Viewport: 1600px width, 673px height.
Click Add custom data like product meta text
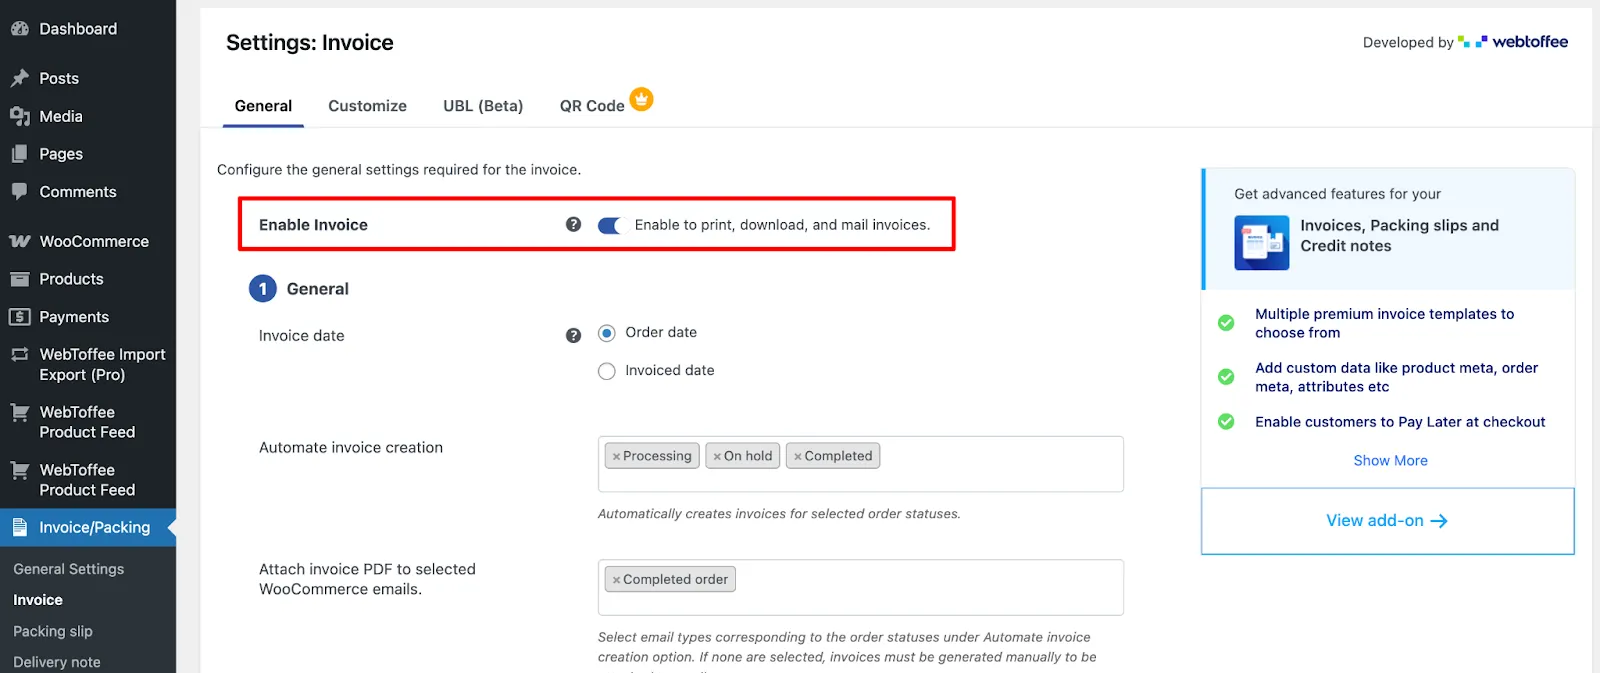(x=1396, y=377)
